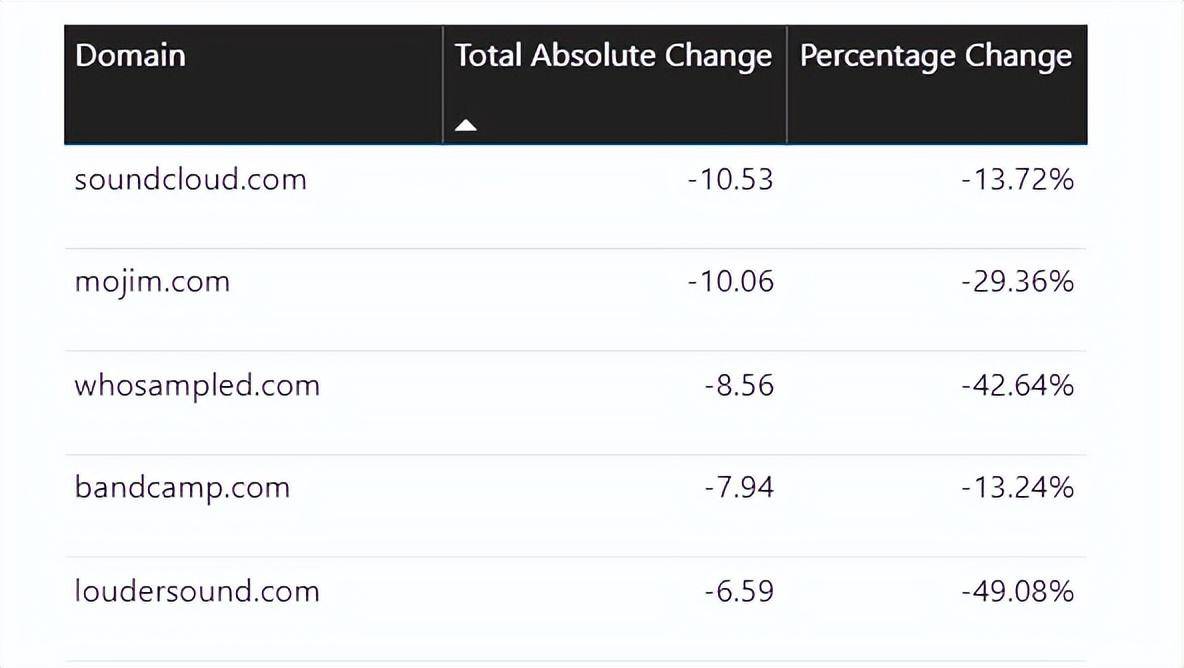This screenshot has height=668, width=1184.
Task: Open the mojim.com domain link
Action: pos(152,282)
